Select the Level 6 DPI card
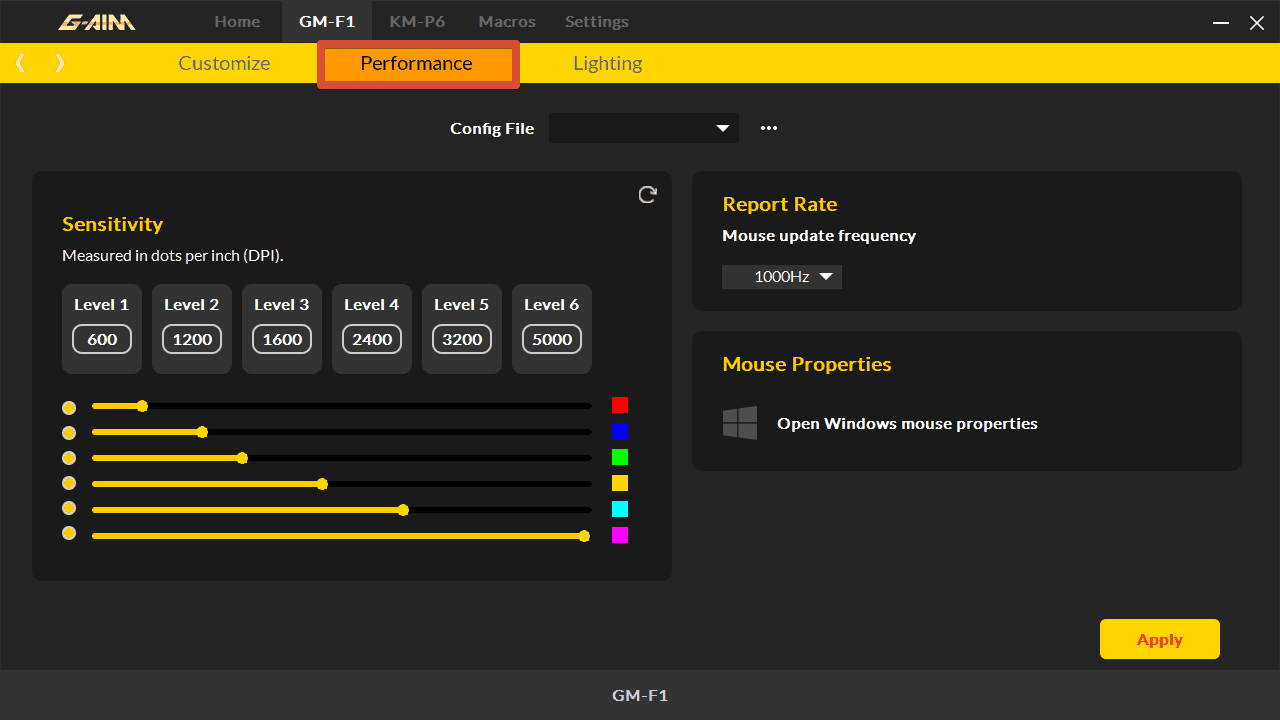 [x=552, y=329]
